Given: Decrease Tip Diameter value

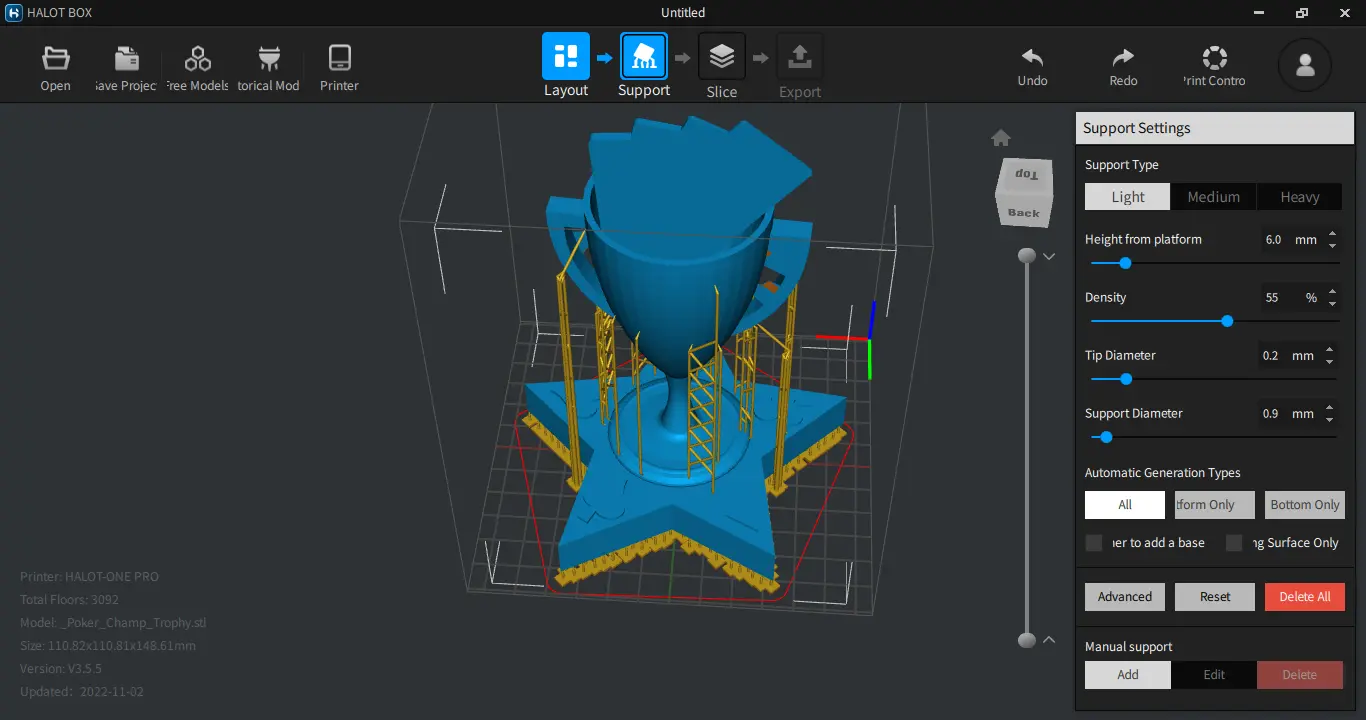Looking at the screenshot, I should [x=1329, y=361].
